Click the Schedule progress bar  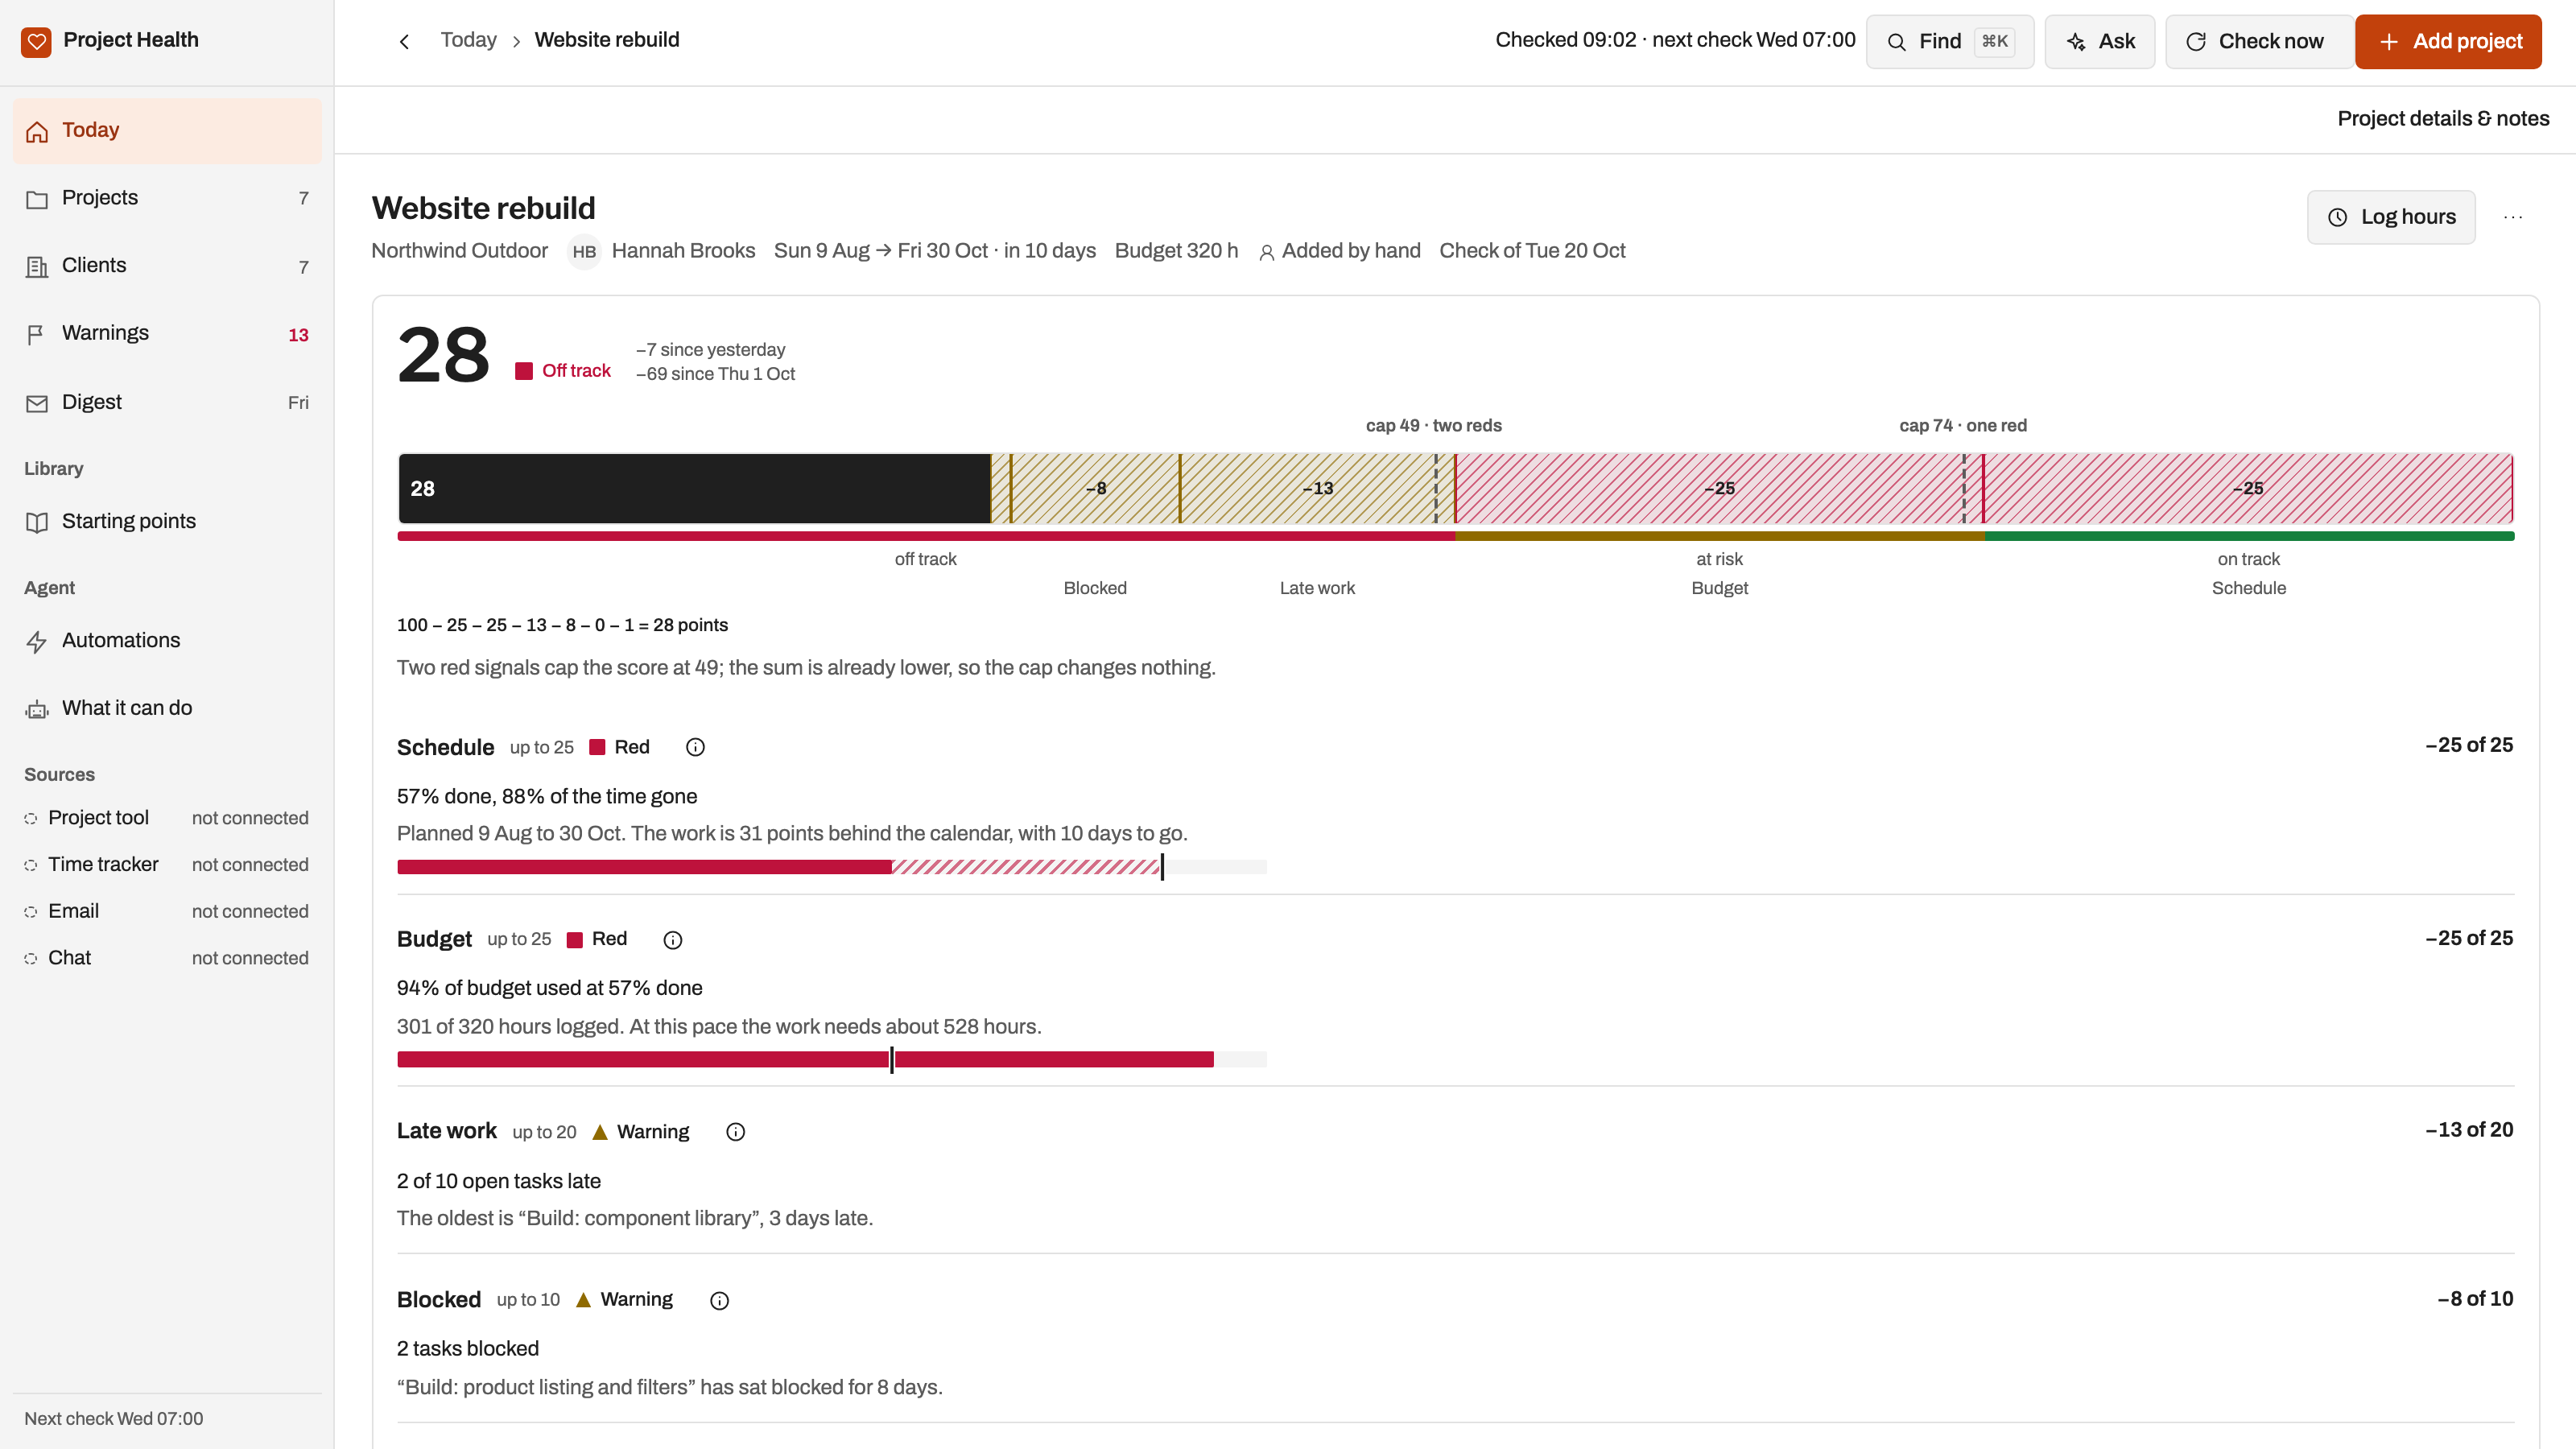(x=831, y=867)
